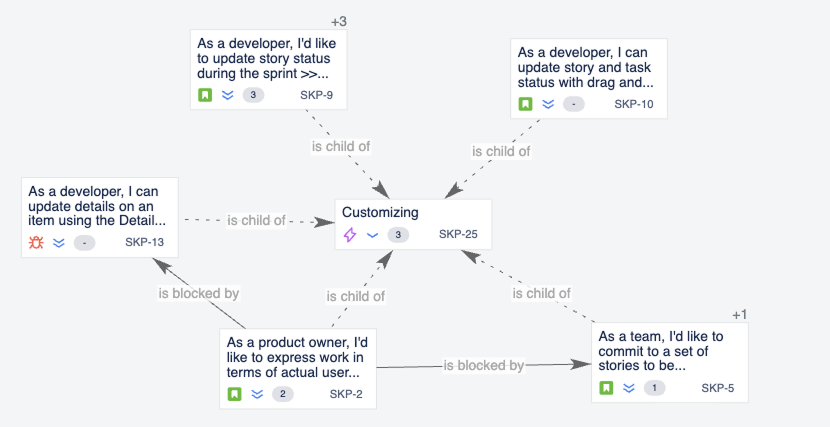Viewport: 830px width, 427px height.
Task: Click the bug type icon on SKP-13
Action: click(x=36, y=242)
